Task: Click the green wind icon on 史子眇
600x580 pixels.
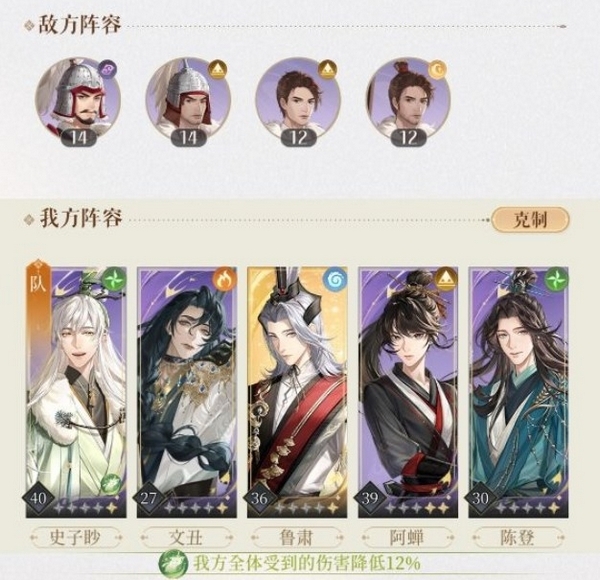Action: (115, 278)
